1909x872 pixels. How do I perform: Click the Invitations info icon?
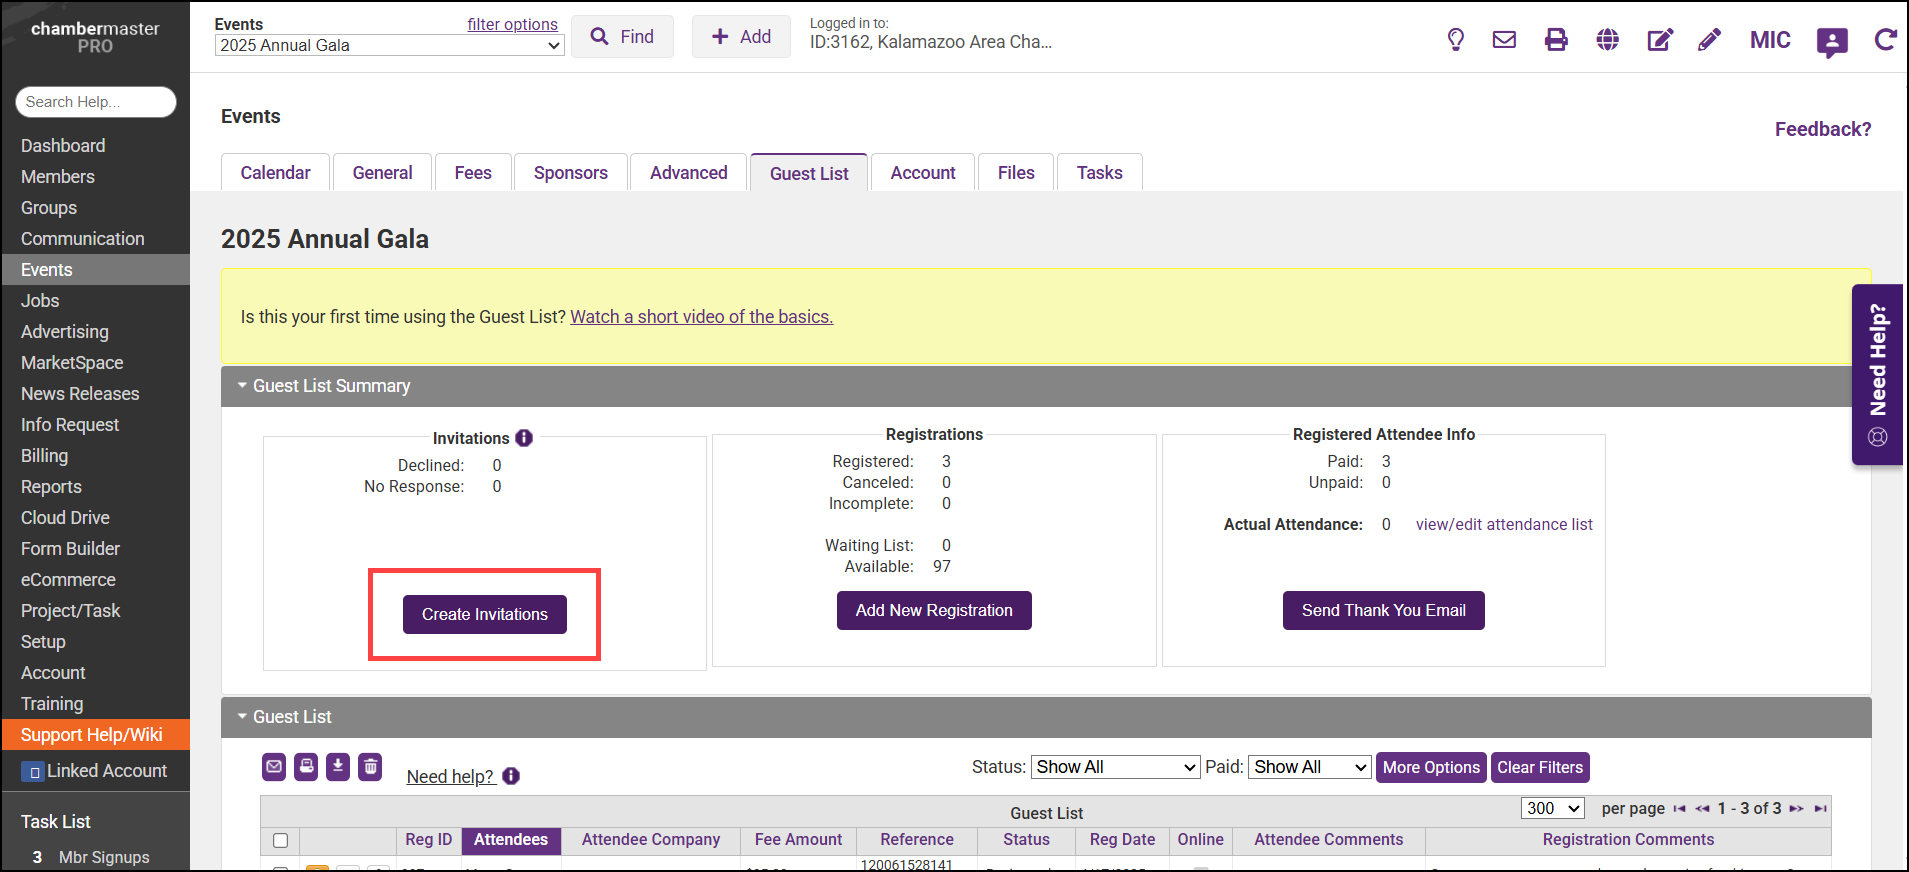pyautogui.click(x=524, y=438)
